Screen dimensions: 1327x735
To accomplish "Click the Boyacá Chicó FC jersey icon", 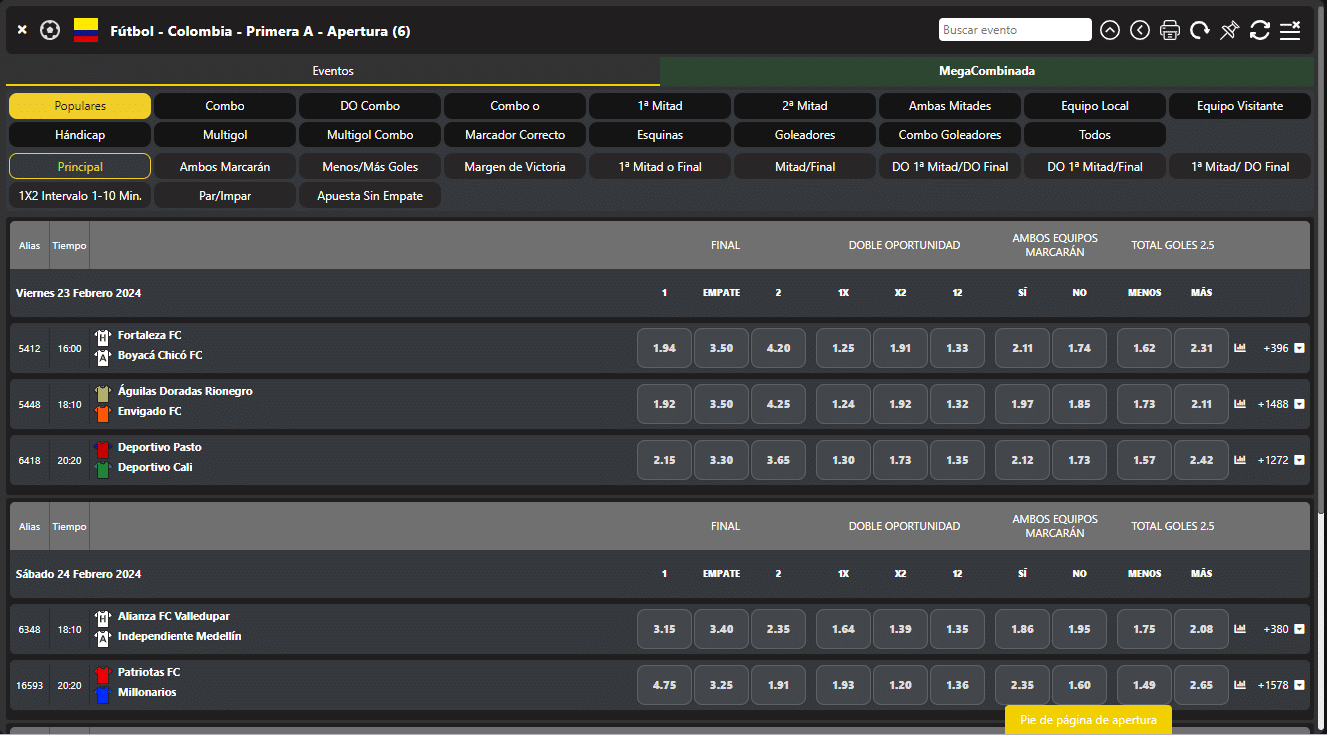I will (x=102, y=357).
